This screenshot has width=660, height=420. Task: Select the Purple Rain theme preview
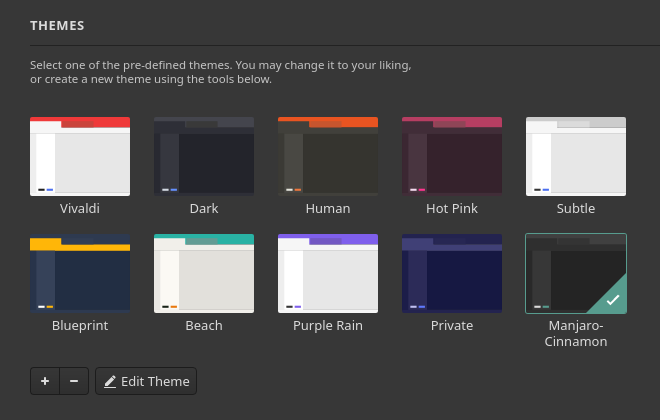pos(328,273)
